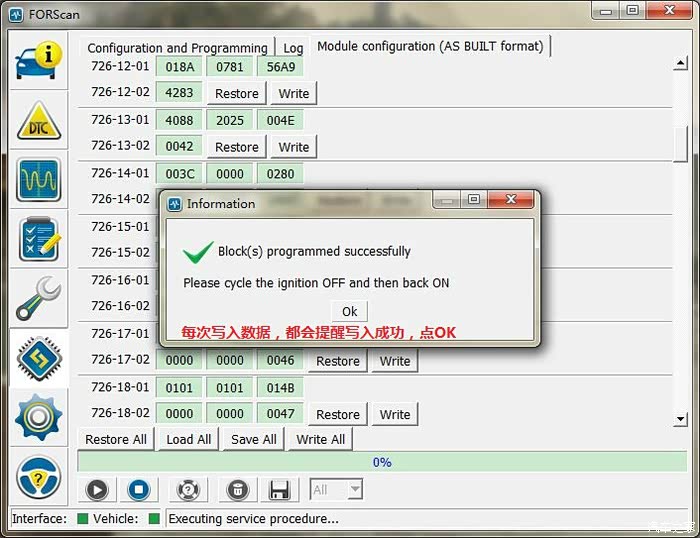Click the Save All button
Viewport: 700px width, 538px height.
254,439
